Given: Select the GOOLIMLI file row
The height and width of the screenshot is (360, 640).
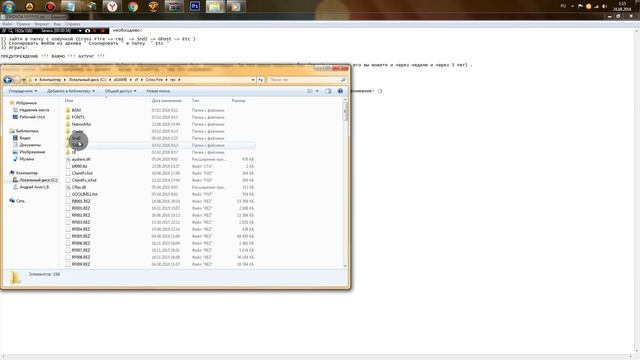Looking at the screenshot, I should (160, 194).
